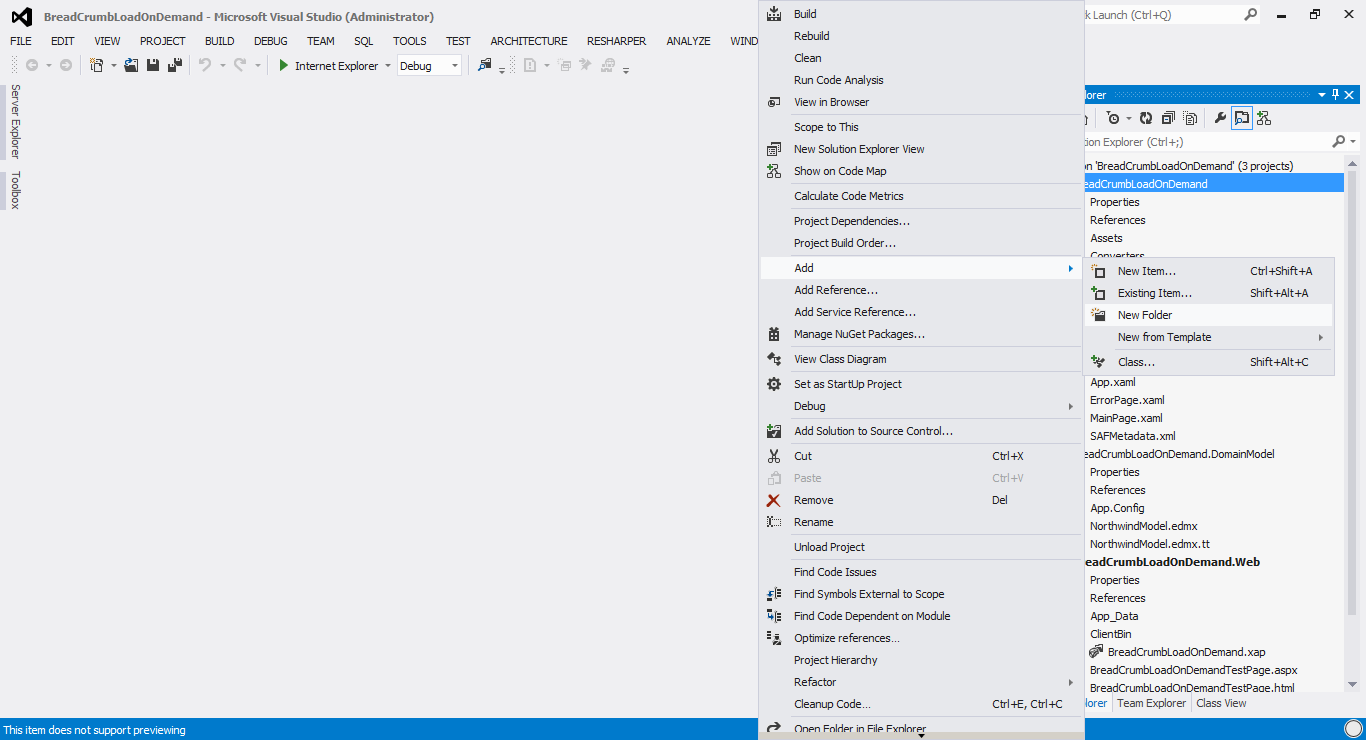Switch to the Class View tab
Image resolution: width=1366 pixels, height=740 pixels.
pos(1221,703)
